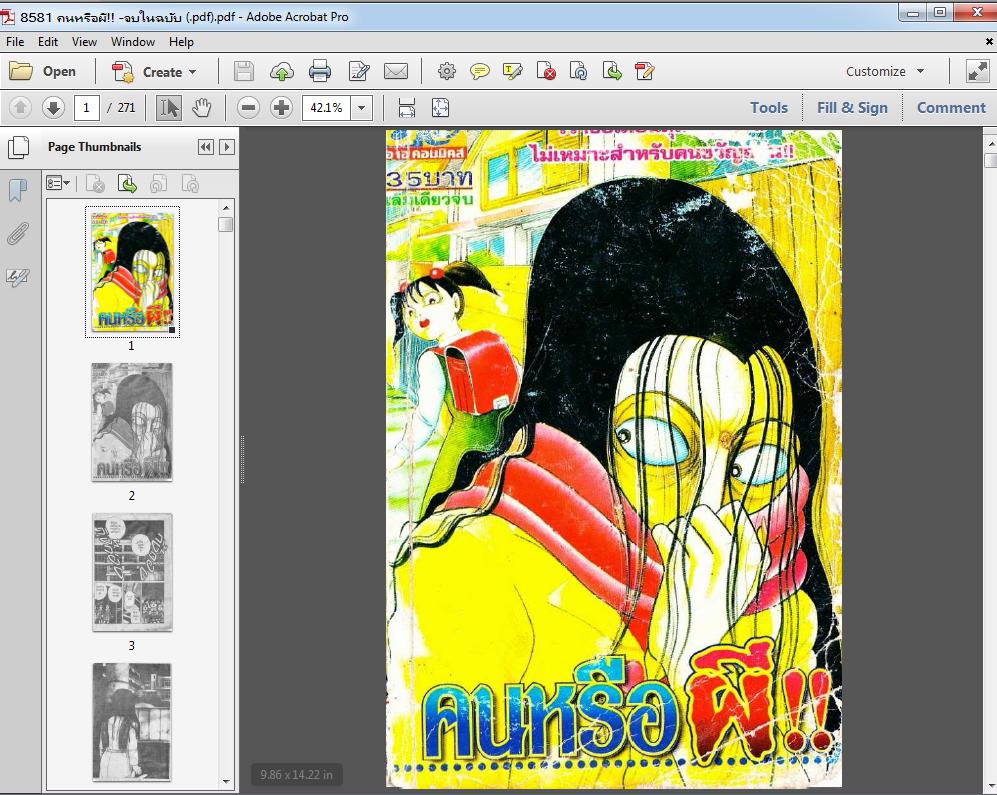Click thumbnail panel delete pages icon
The image size is (997, 795).
point(95,184)
